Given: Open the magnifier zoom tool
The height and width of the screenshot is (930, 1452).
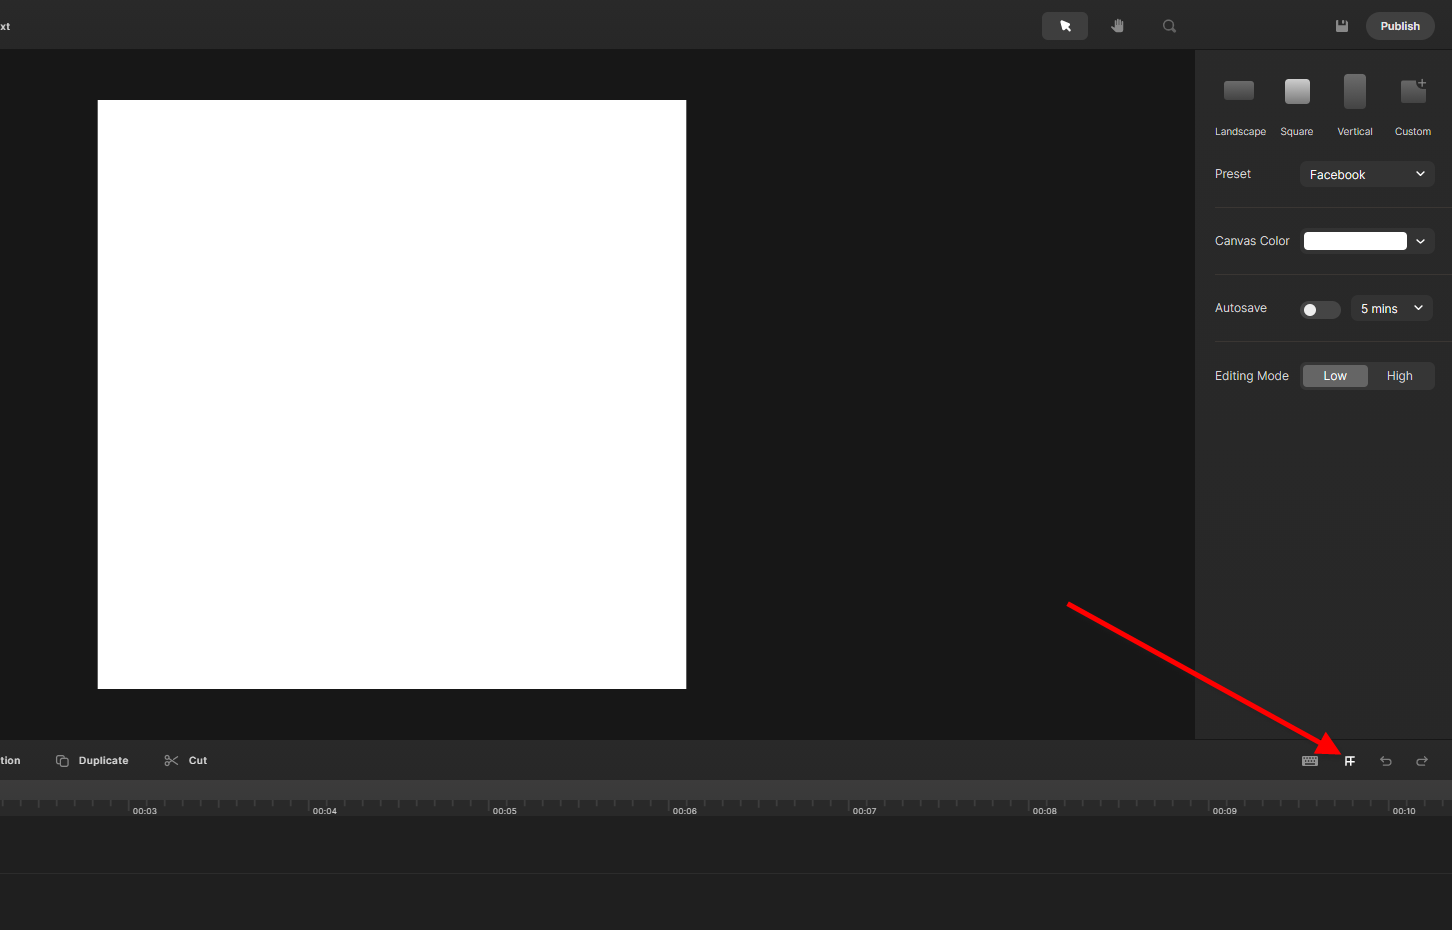Looking at the screenshot, I should [x=1169, y=26].
